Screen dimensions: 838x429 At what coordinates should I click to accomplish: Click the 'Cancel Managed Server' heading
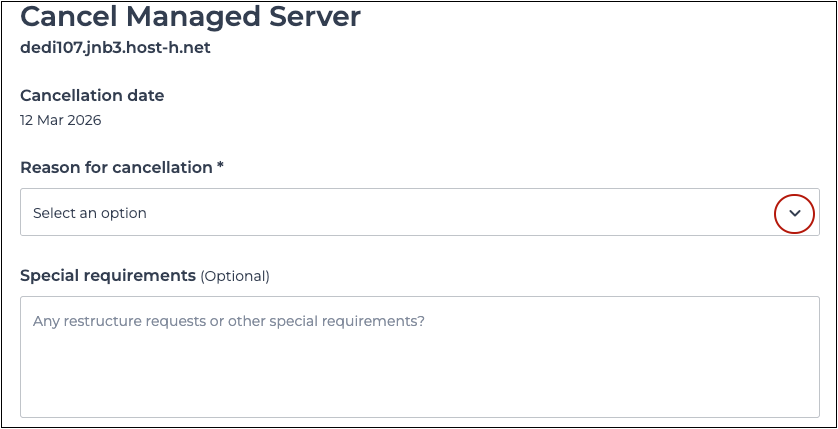coord(190,16)
